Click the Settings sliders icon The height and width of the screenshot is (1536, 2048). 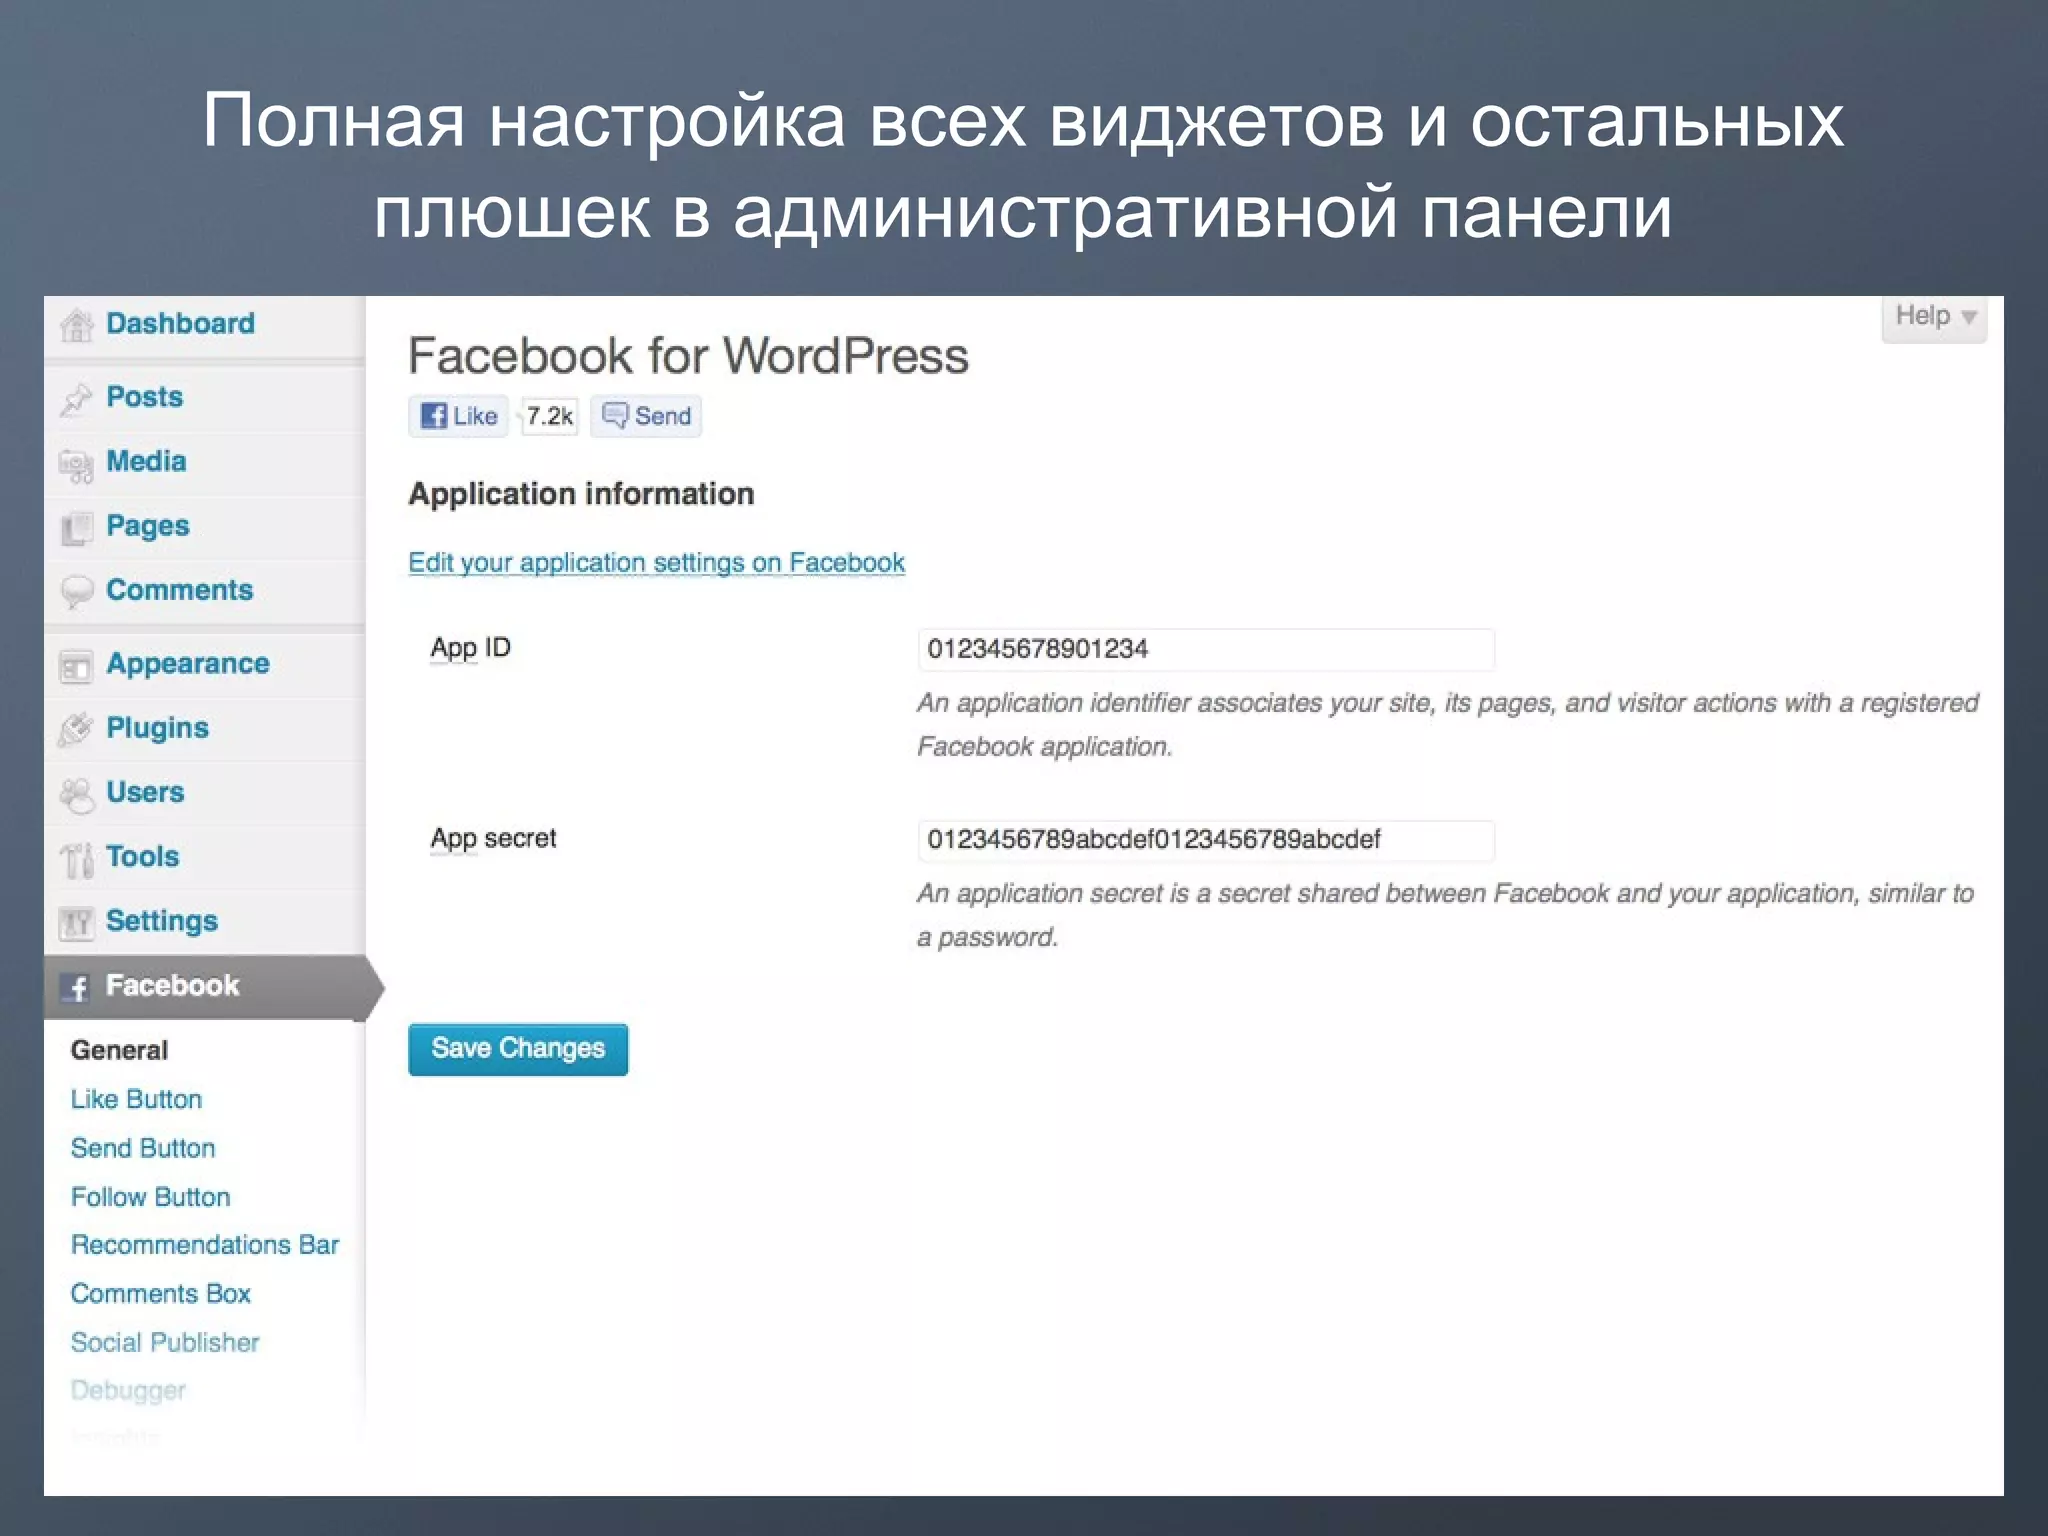pyautogui.click(x=76, y=922)
